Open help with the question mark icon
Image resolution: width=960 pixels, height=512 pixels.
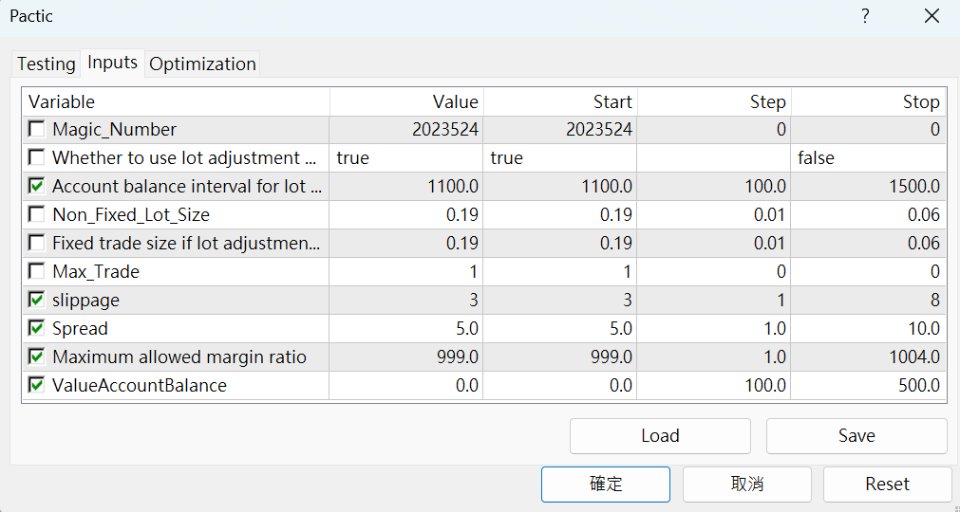coord(865,16)
